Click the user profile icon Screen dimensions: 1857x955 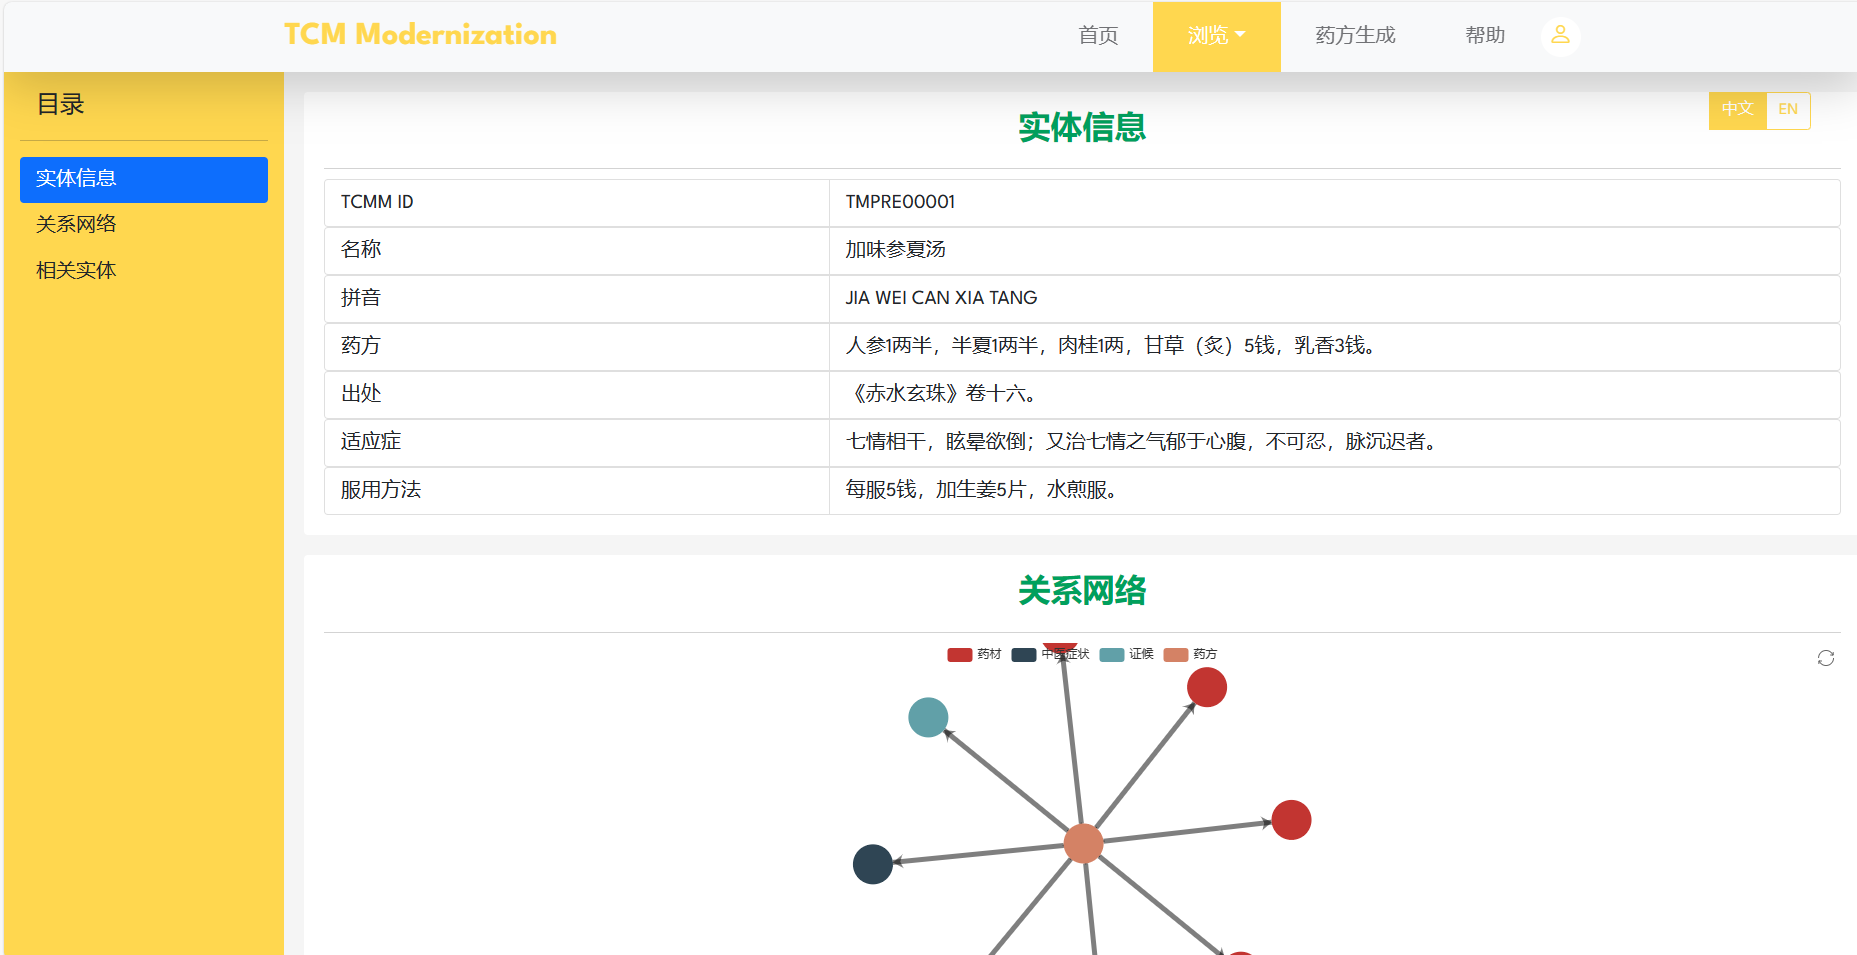pos(1559,36)
